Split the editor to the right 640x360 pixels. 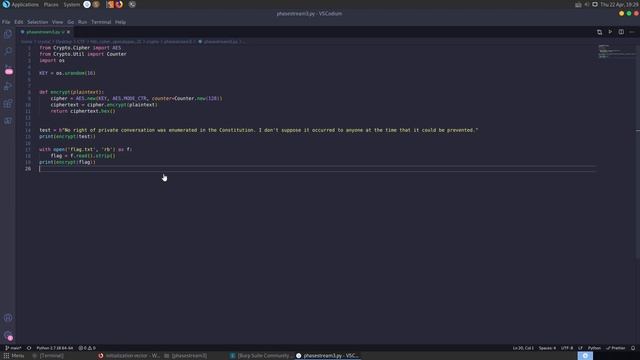pyautogui.click(x=621, y=32)
